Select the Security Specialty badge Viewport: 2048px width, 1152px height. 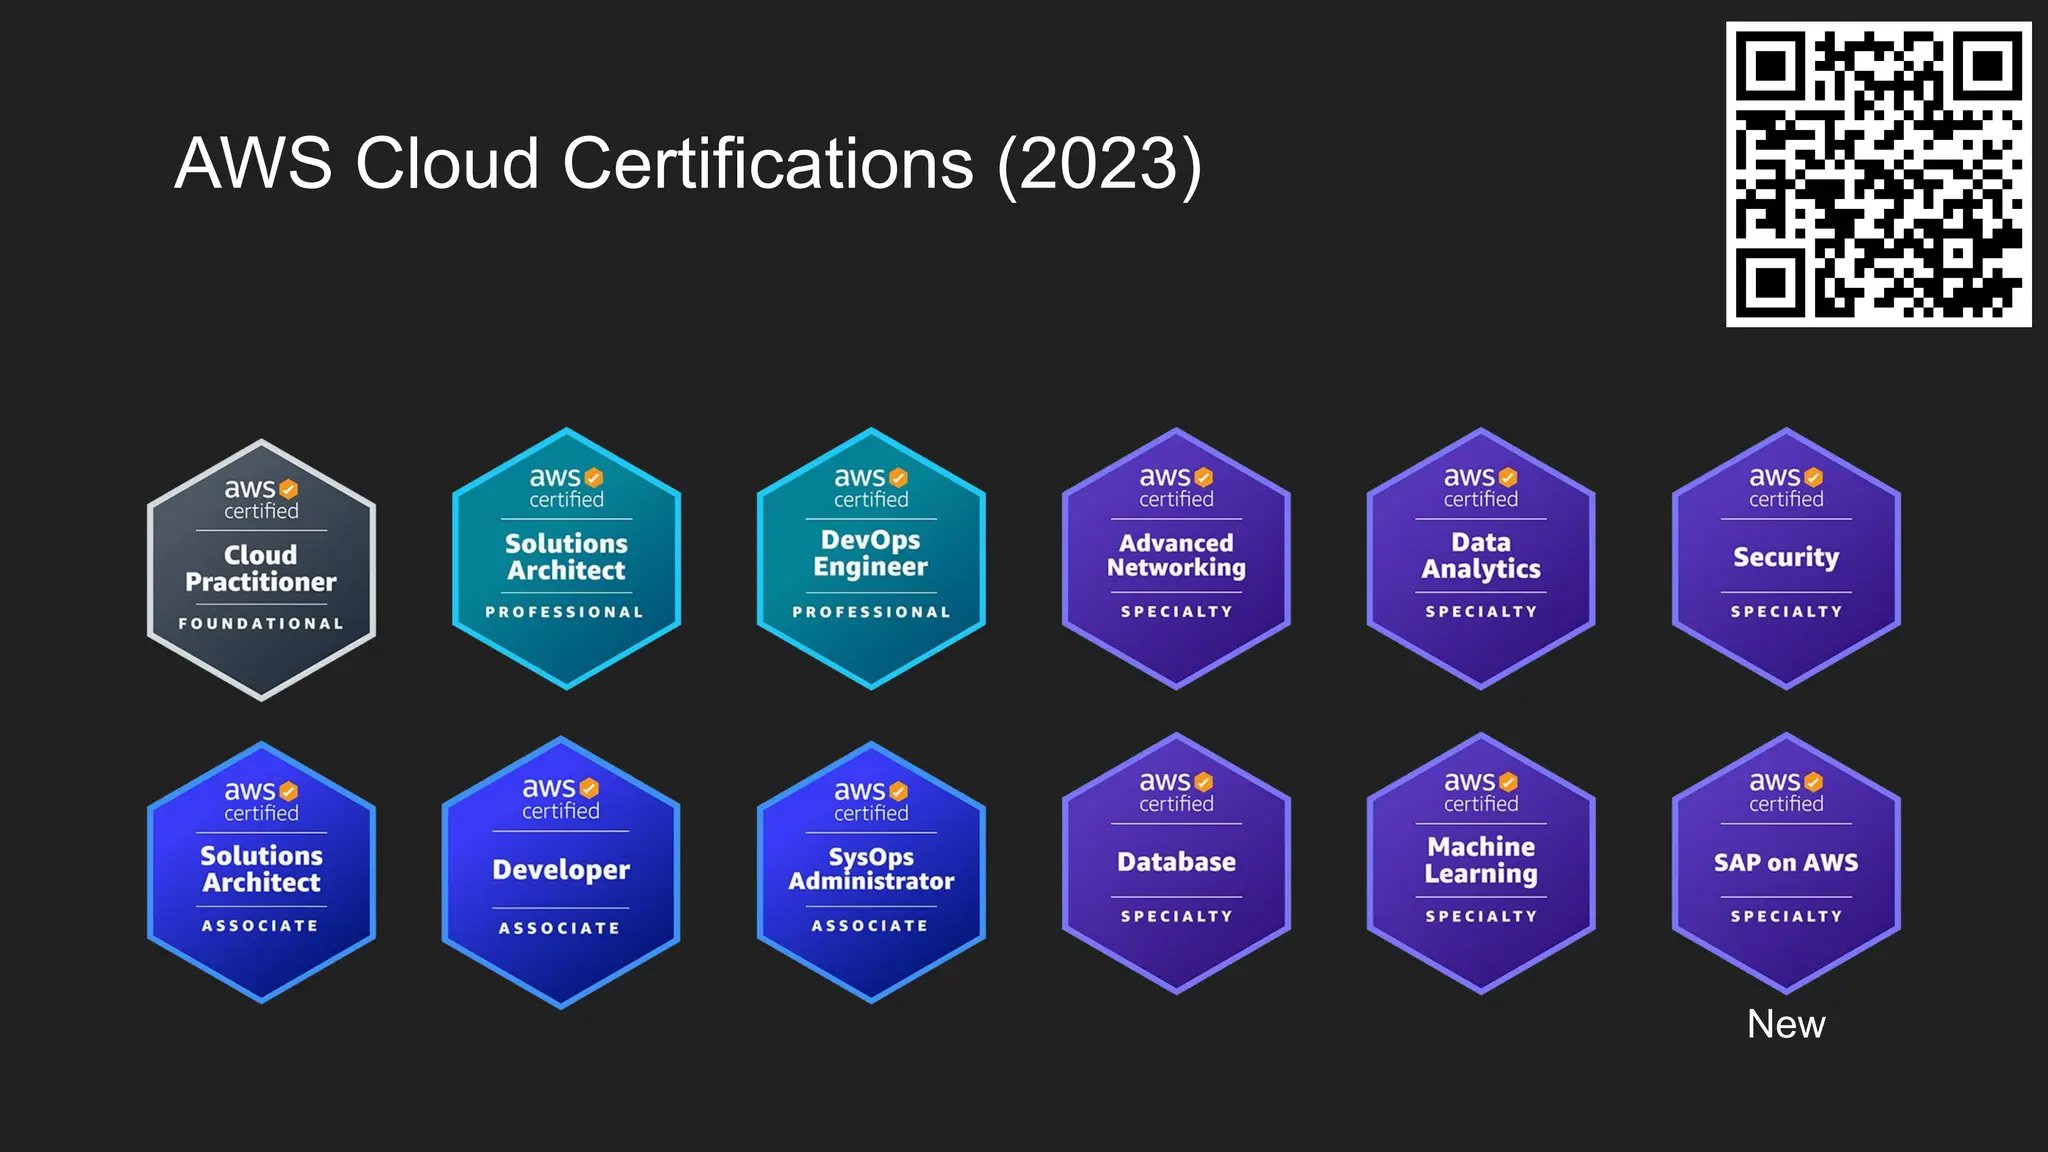click(x=1786, y=558)
